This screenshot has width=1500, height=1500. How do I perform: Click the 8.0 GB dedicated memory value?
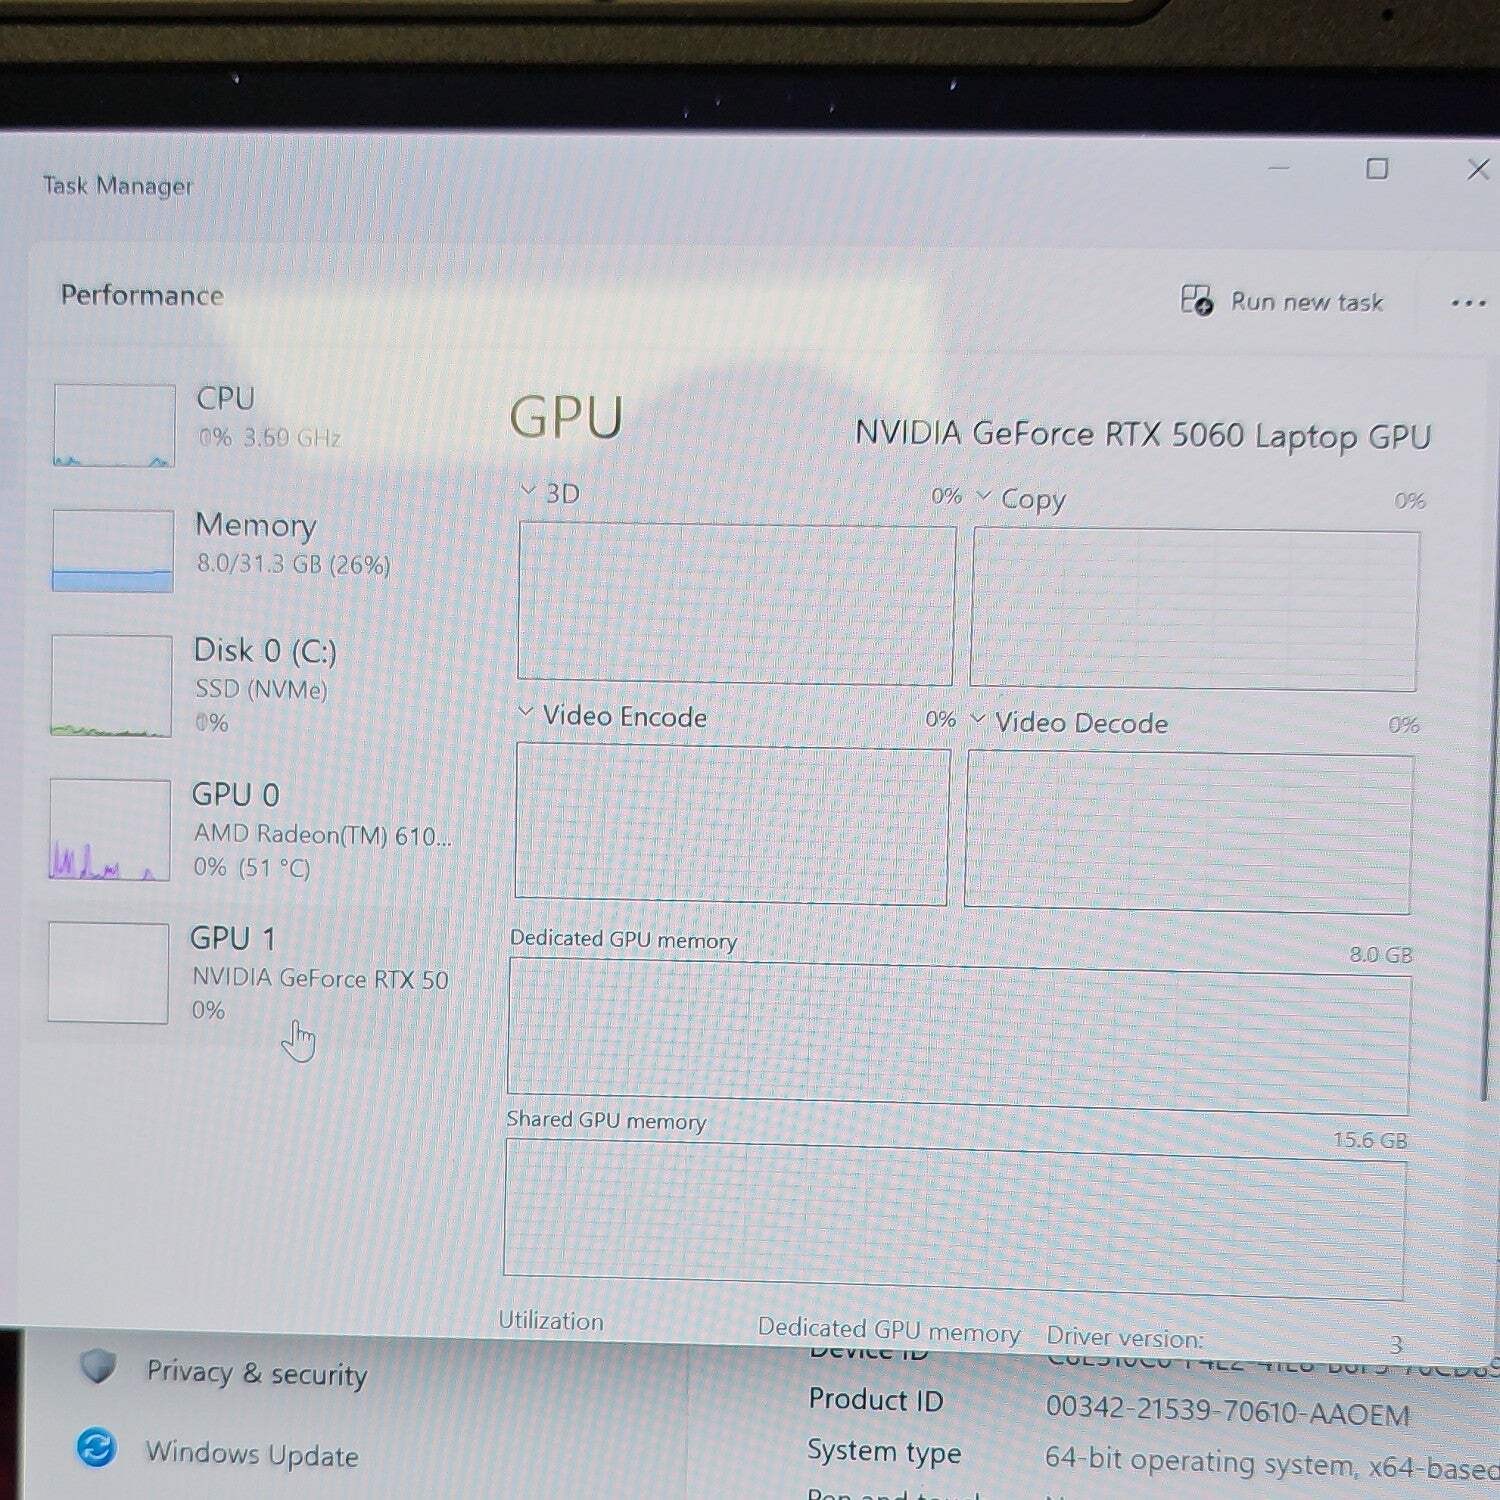1381,955
